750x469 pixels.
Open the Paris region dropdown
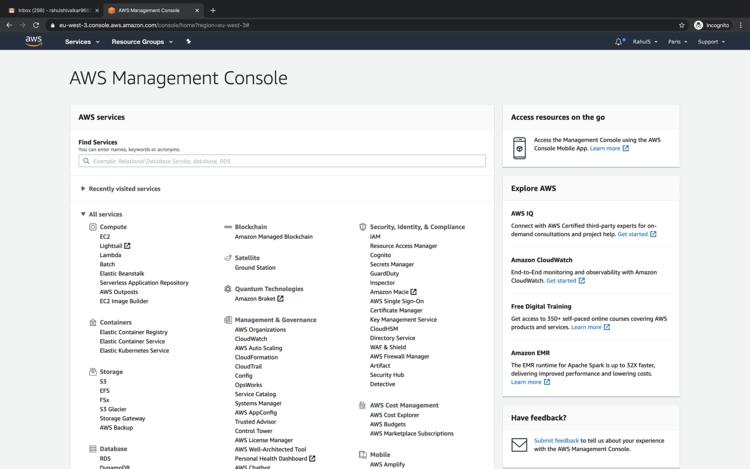coord(677,42)
